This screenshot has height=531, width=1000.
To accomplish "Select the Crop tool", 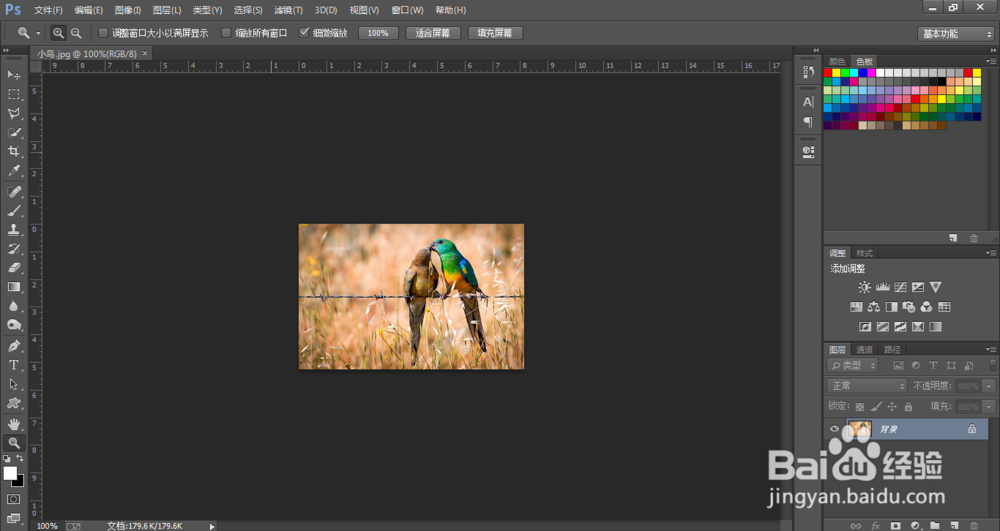I will (x=13, y=152).
